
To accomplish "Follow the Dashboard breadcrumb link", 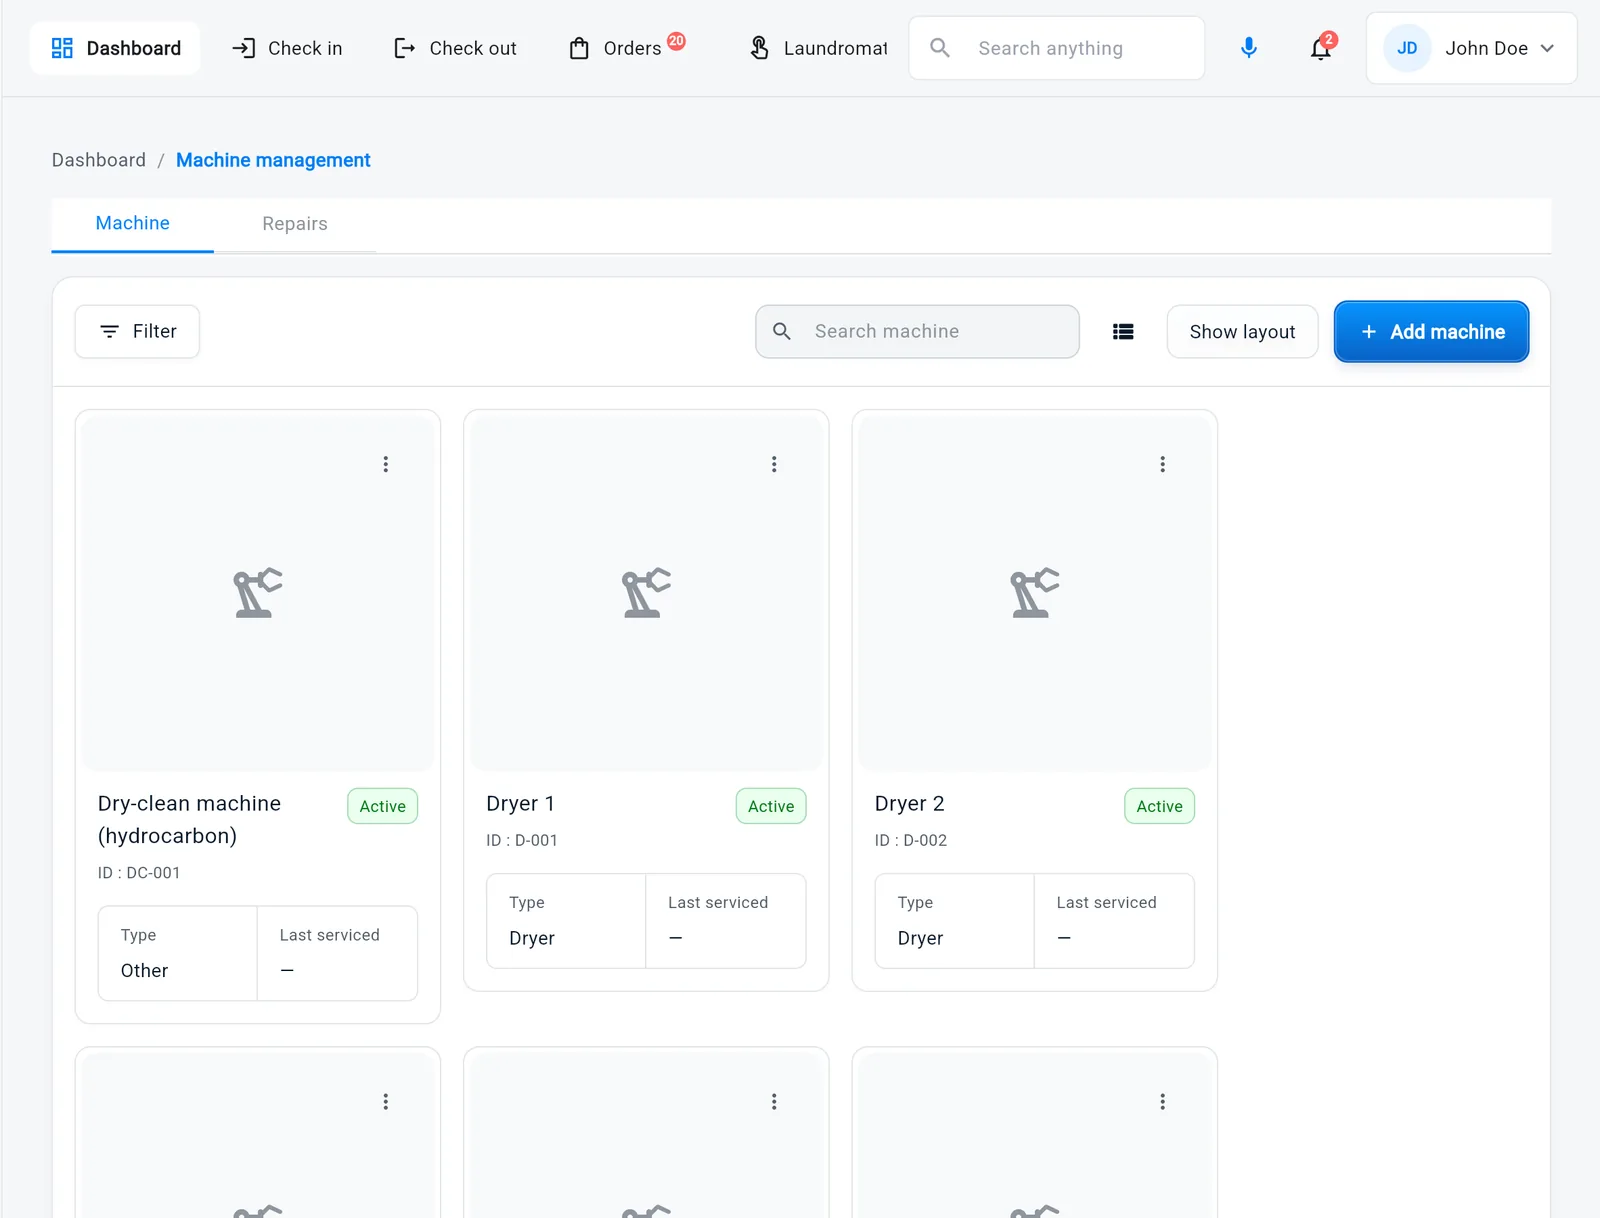I will [x=99, y=160].
